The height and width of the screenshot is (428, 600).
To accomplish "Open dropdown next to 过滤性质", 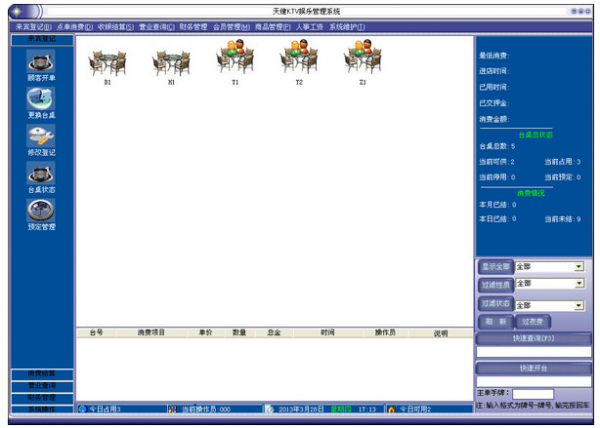I will point(579,283).
